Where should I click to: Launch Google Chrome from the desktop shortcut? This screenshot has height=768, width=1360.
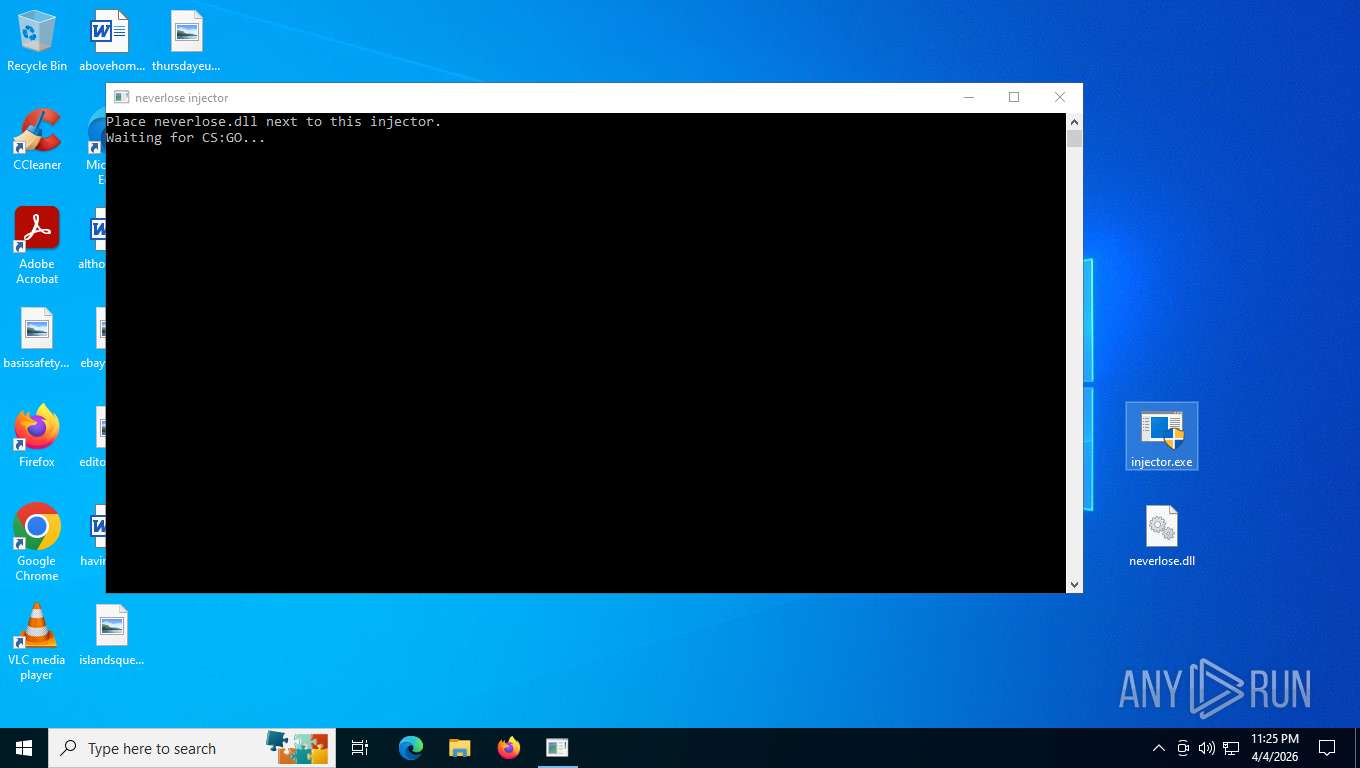pos(37,542)
